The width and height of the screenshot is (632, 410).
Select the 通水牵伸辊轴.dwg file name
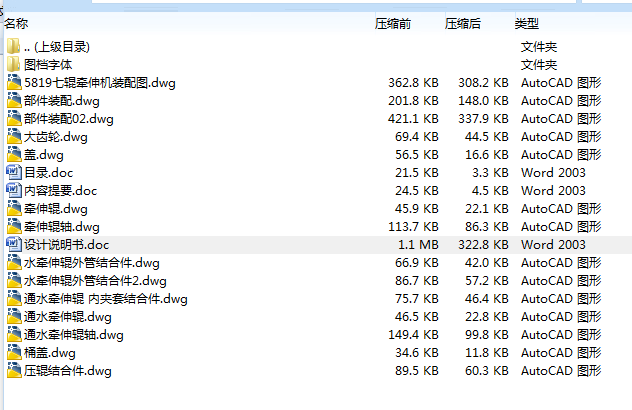74,335
